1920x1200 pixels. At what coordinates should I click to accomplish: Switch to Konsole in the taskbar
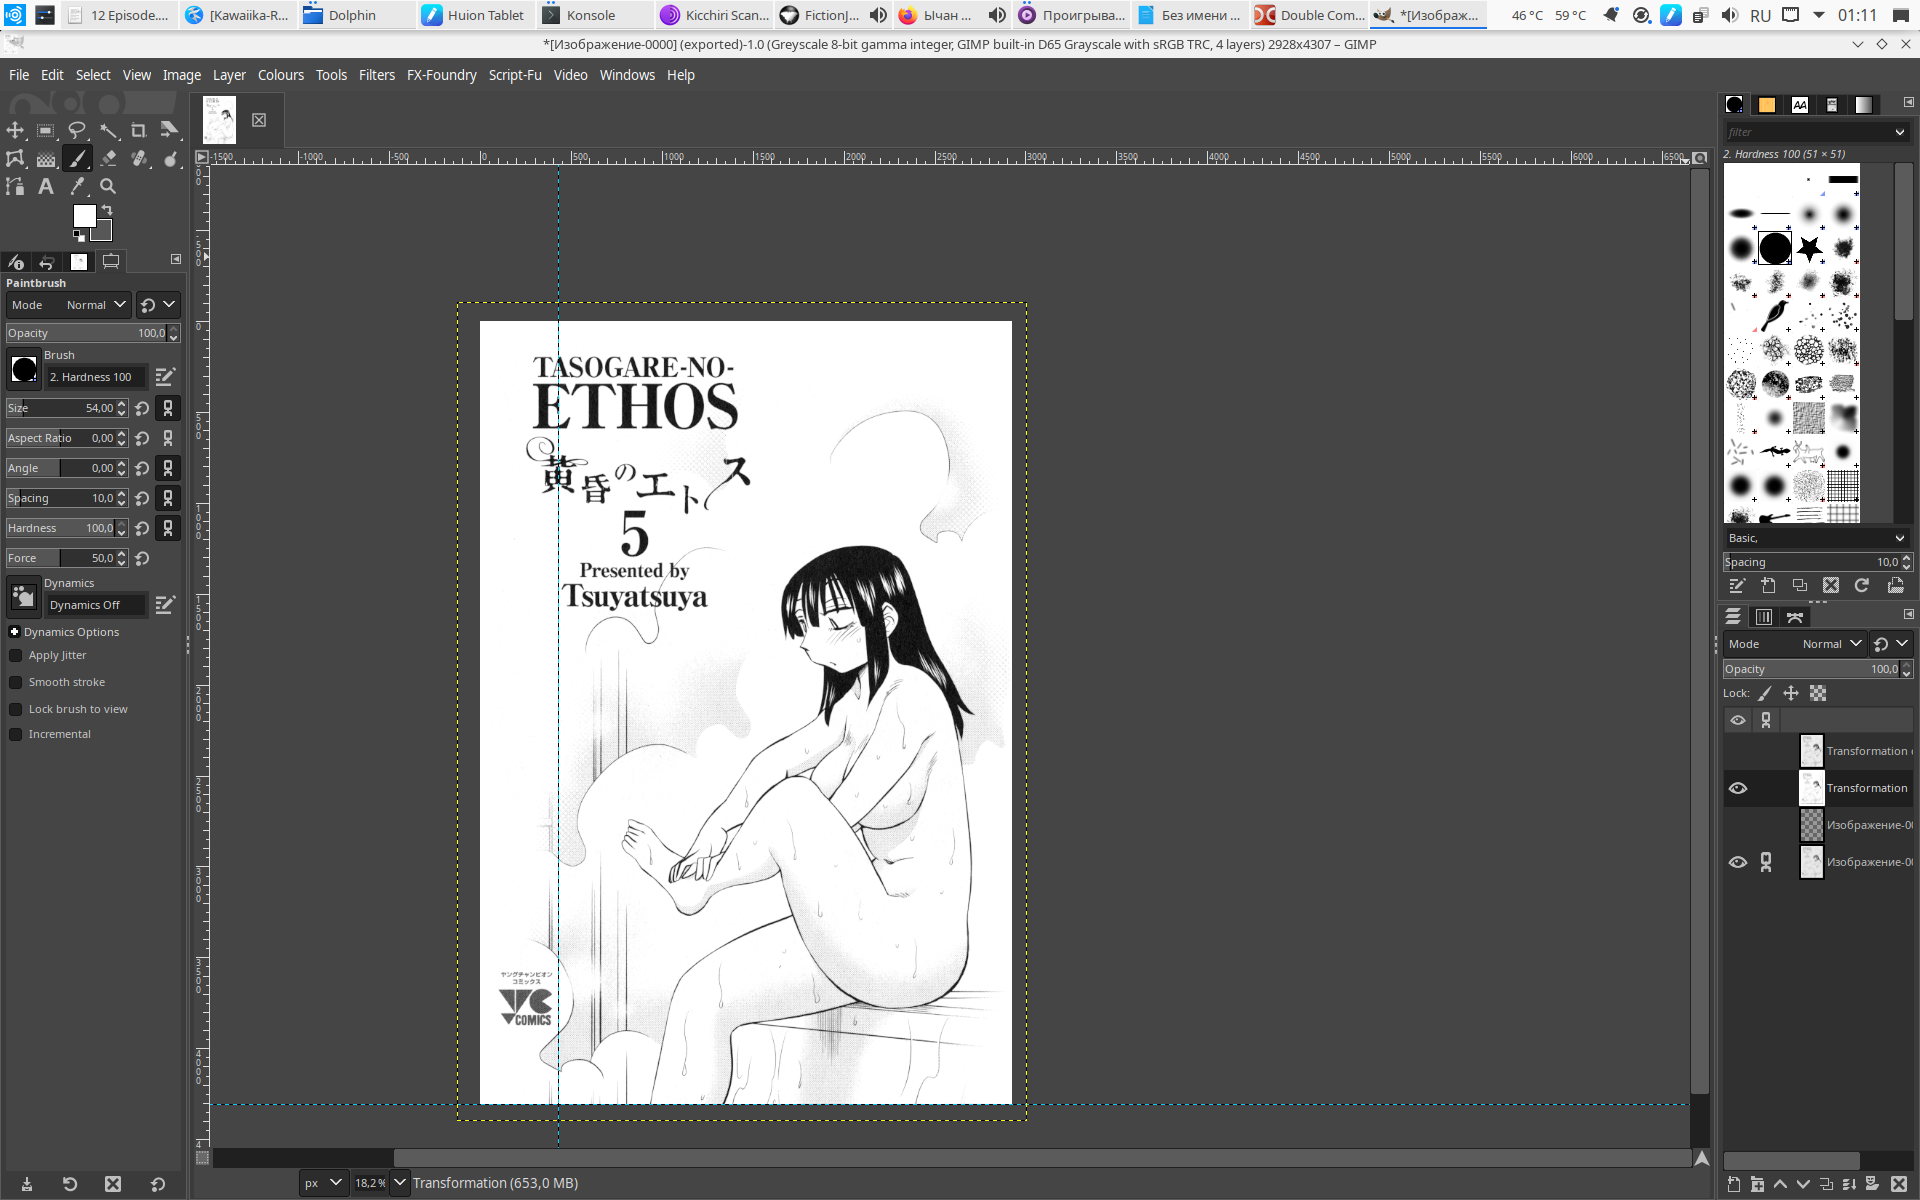[590, 15]
